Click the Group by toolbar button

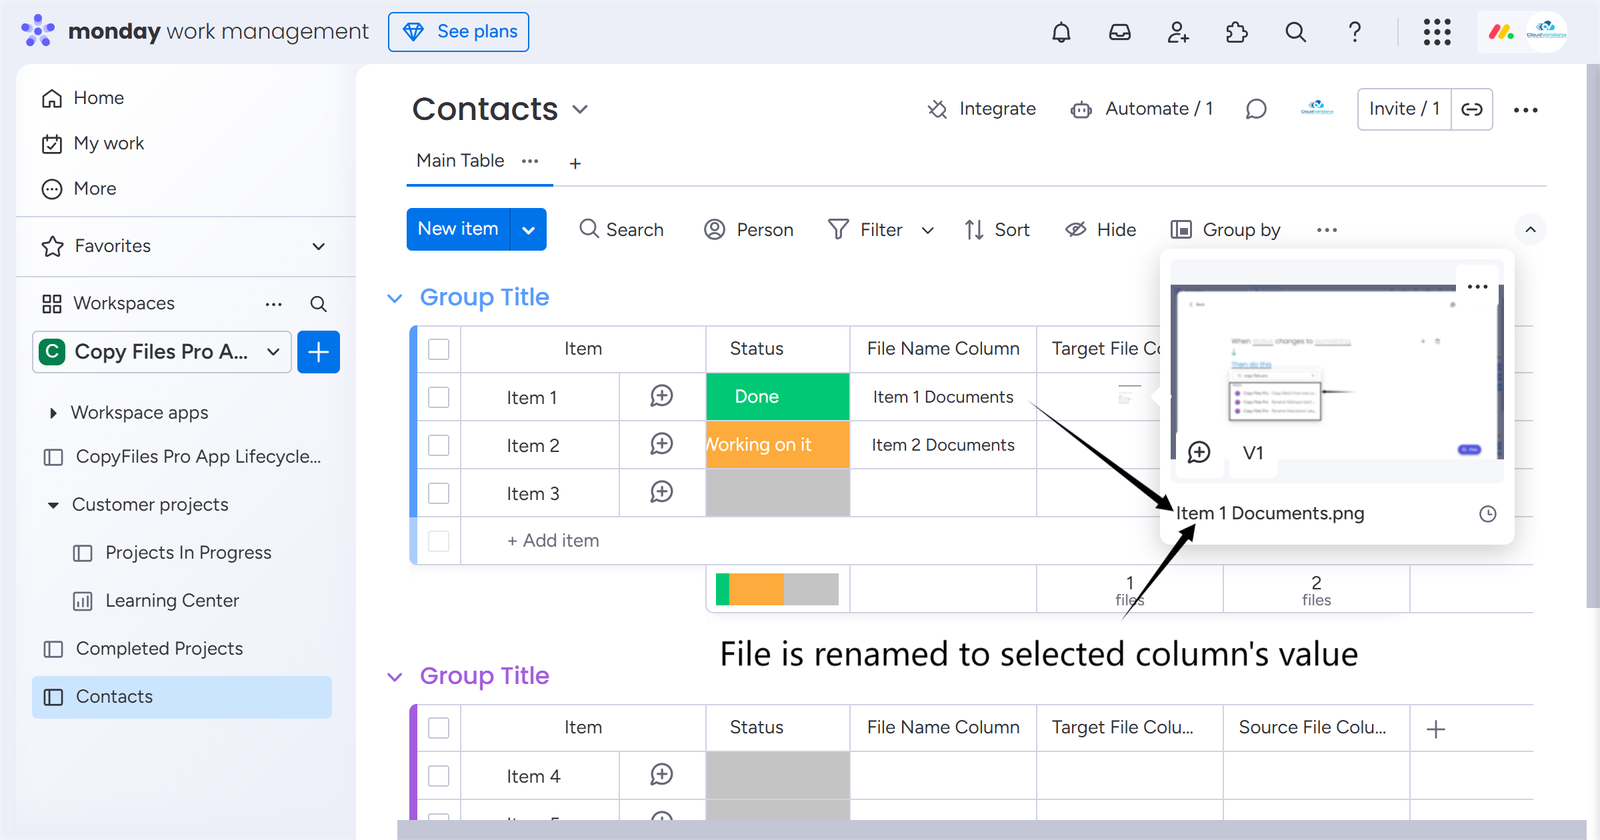click(x=1225, y=230)
